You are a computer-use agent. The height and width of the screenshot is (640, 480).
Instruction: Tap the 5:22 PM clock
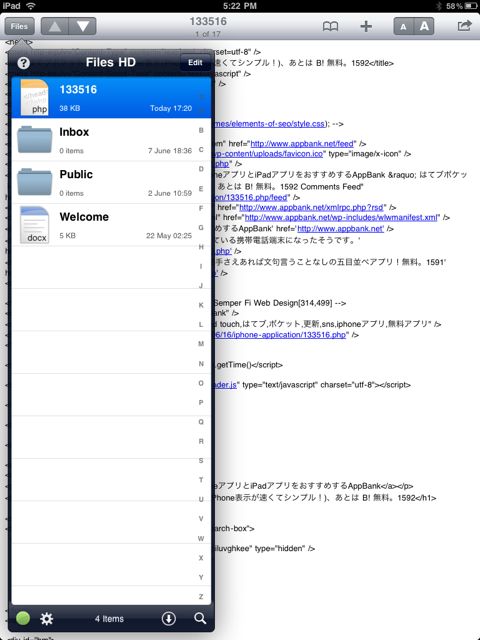pos(240,6)
